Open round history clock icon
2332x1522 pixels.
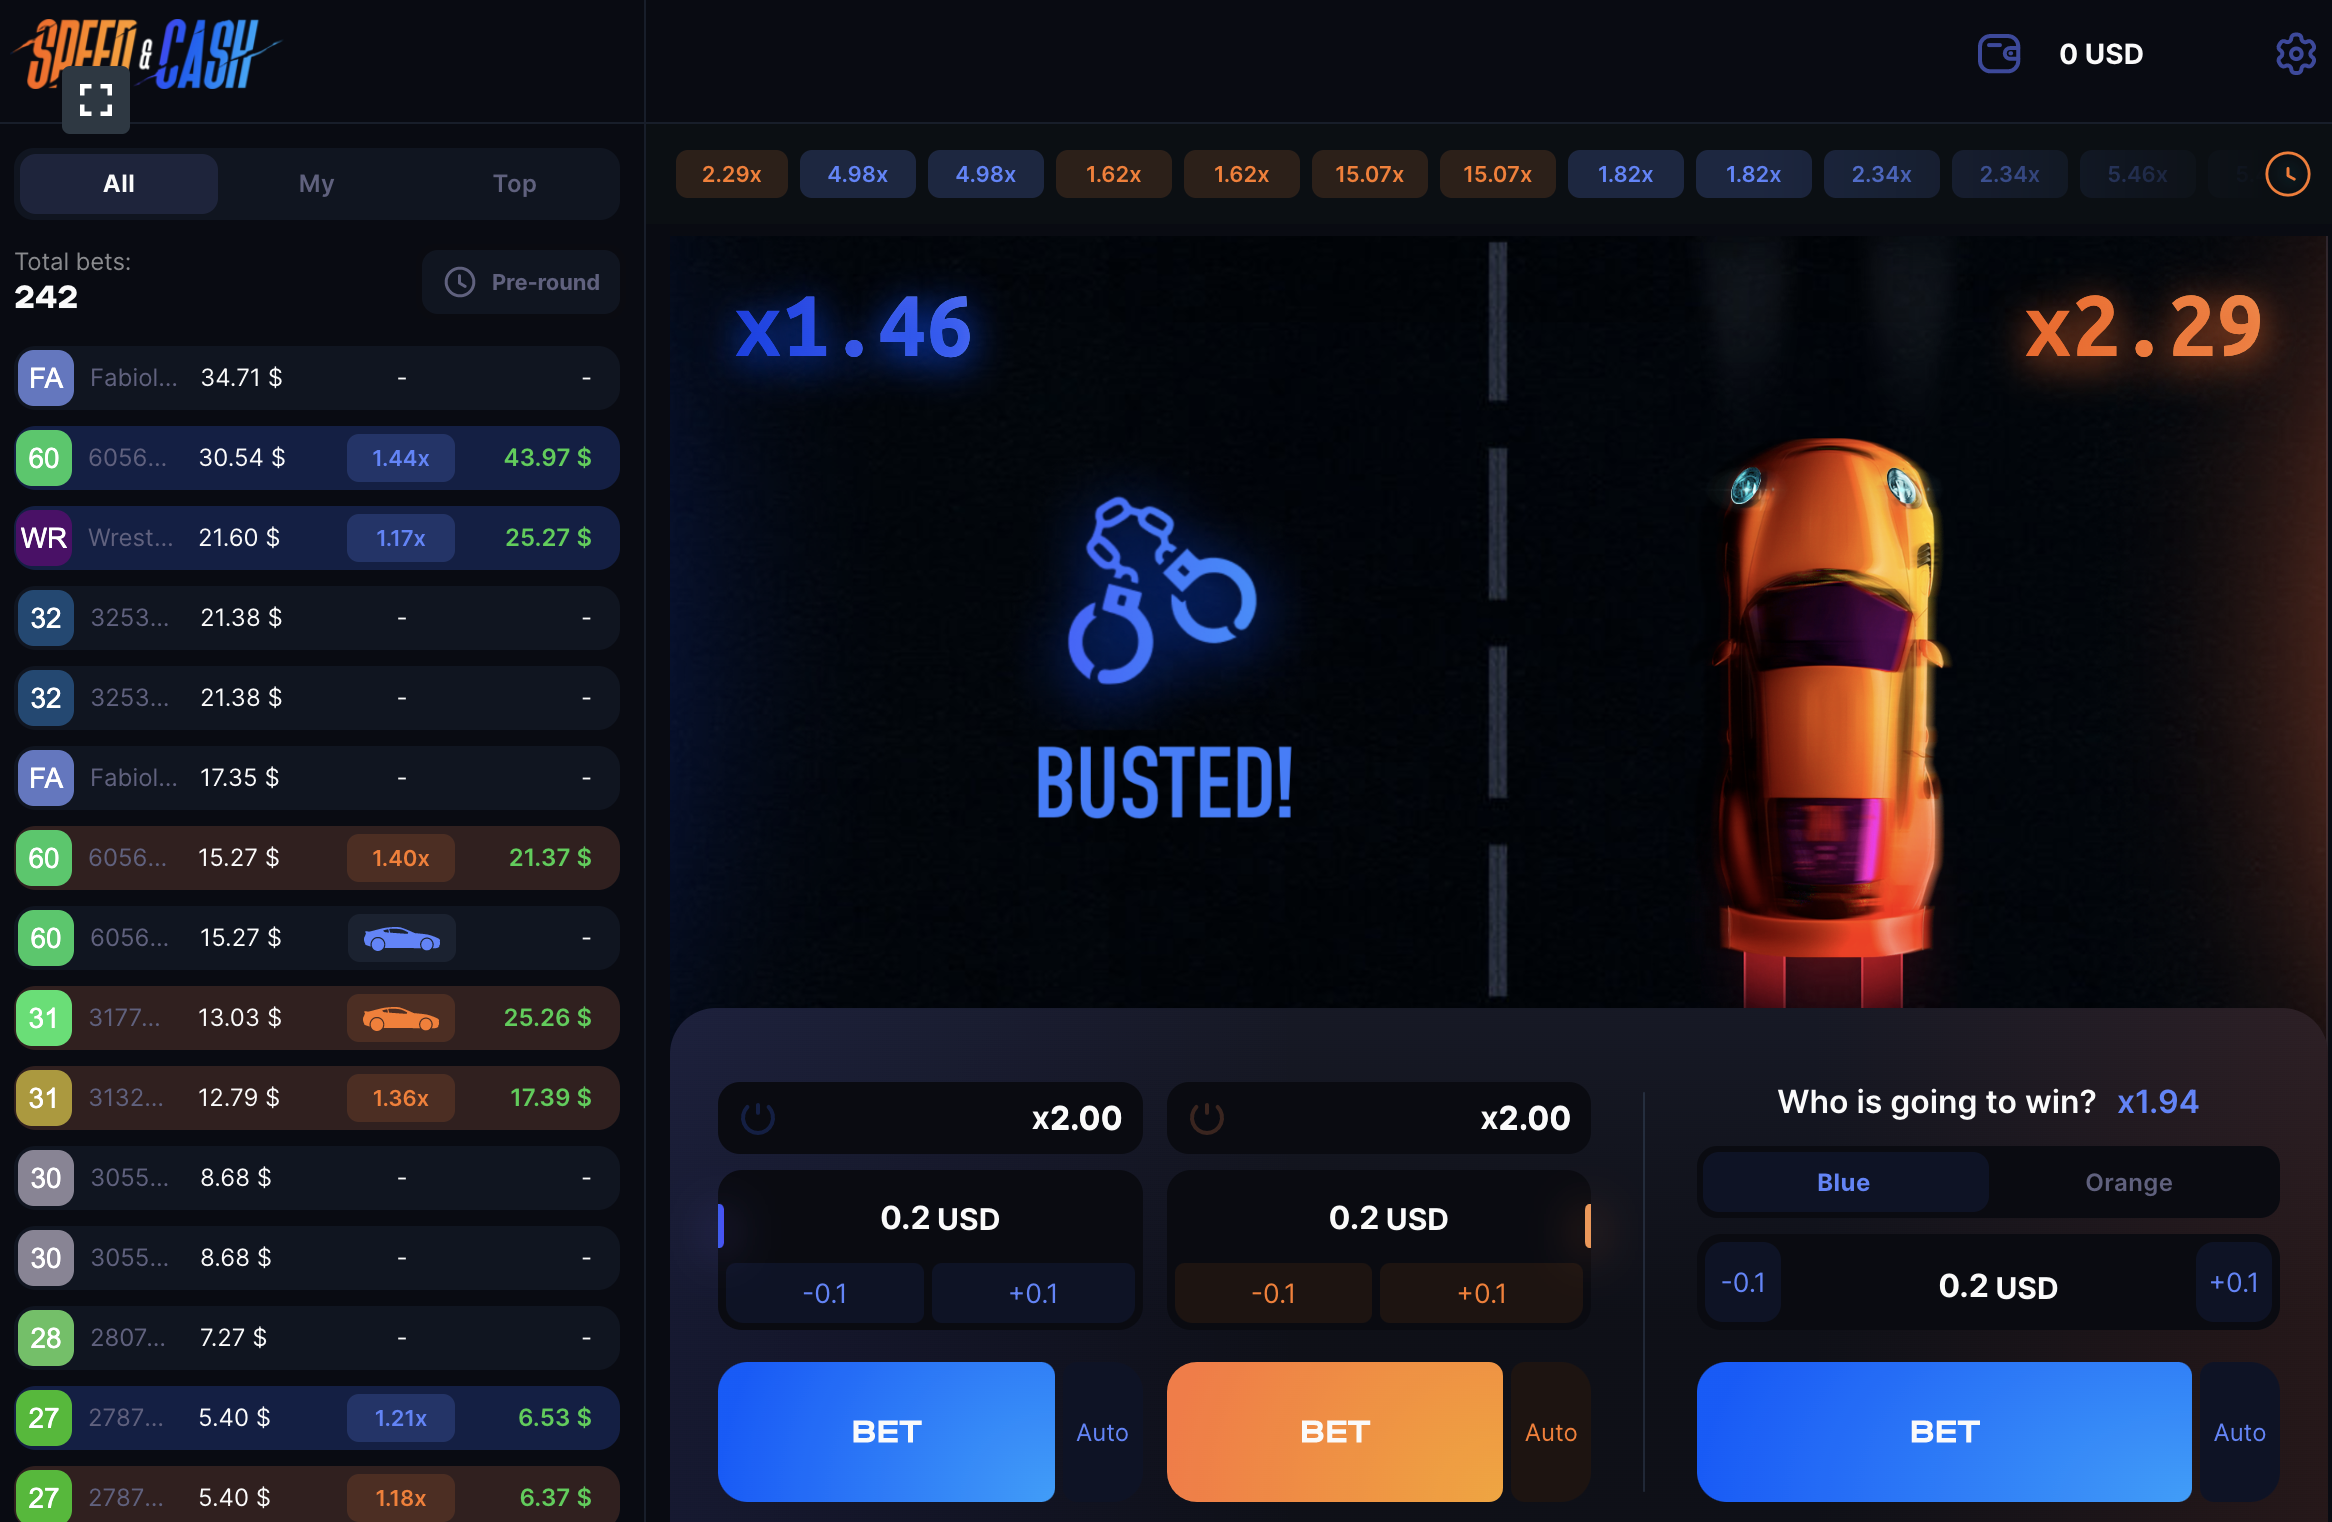[x=2287, y=175]
